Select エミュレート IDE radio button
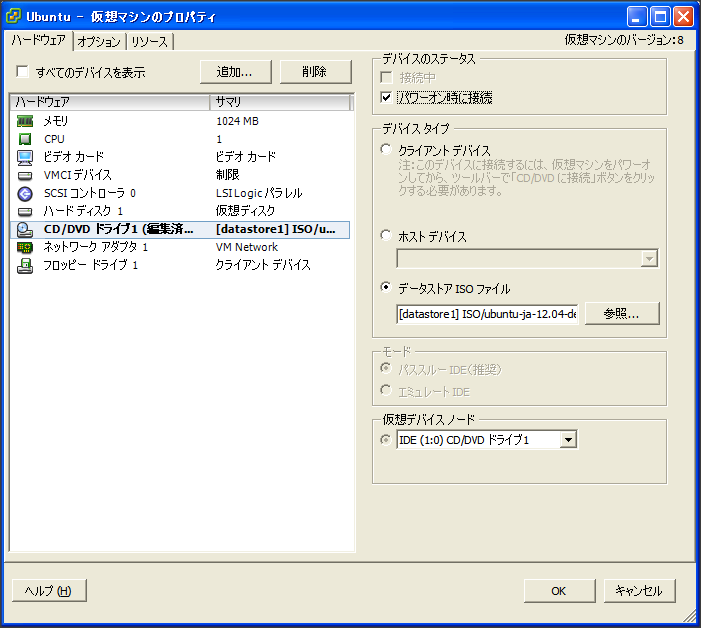This screenshot has width=701, height=628. click(x=386, y=390)
